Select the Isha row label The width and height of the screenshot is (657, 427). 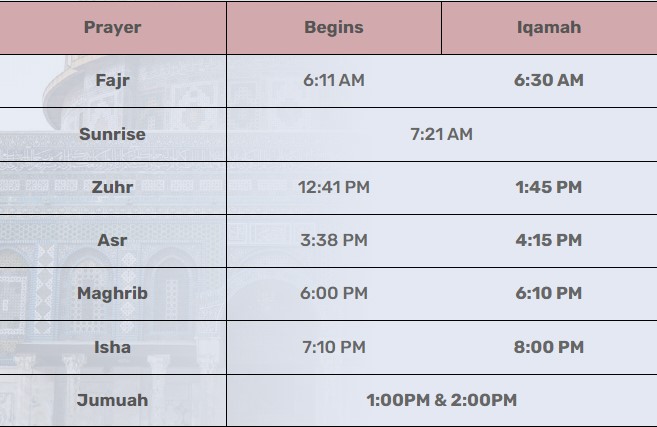tap(112, 347)
